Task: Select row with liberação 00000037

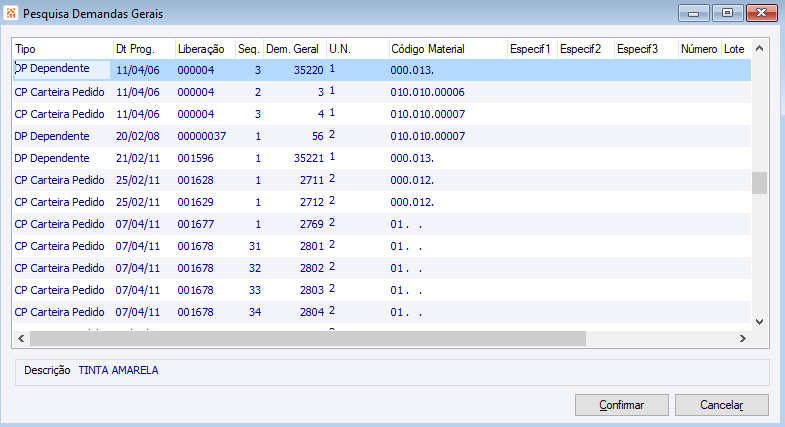Action: [x=382, y=136]
